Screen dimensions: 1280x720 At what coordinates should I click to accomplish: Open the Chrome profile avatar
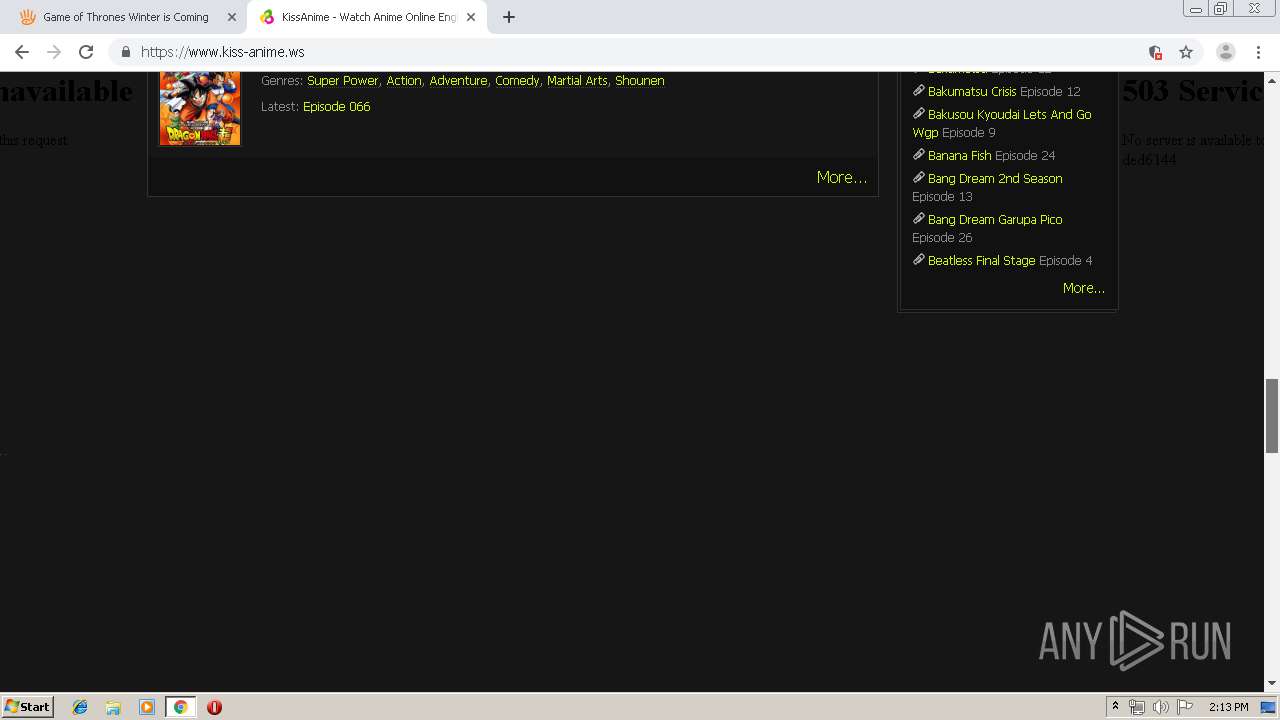(1226, 52)
